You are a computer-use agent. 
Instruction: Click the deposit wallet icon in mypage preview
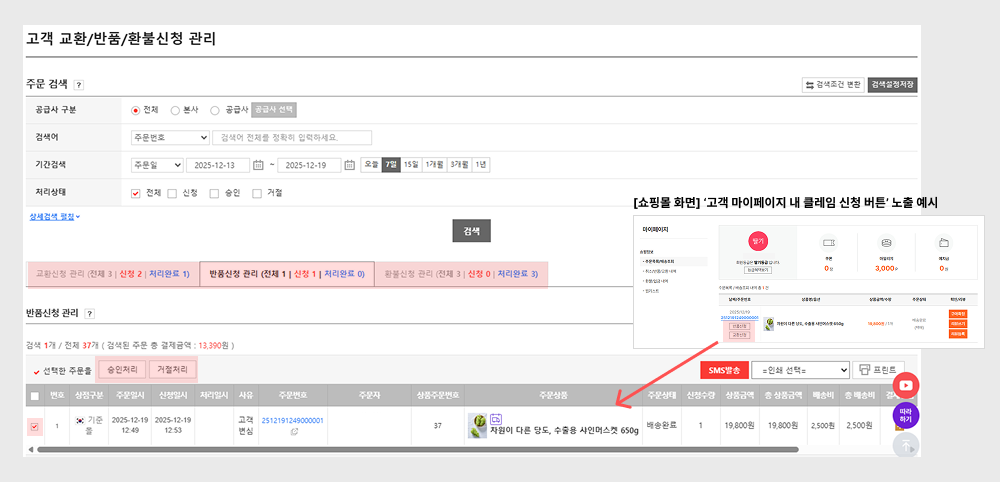(x=943, y=243)
